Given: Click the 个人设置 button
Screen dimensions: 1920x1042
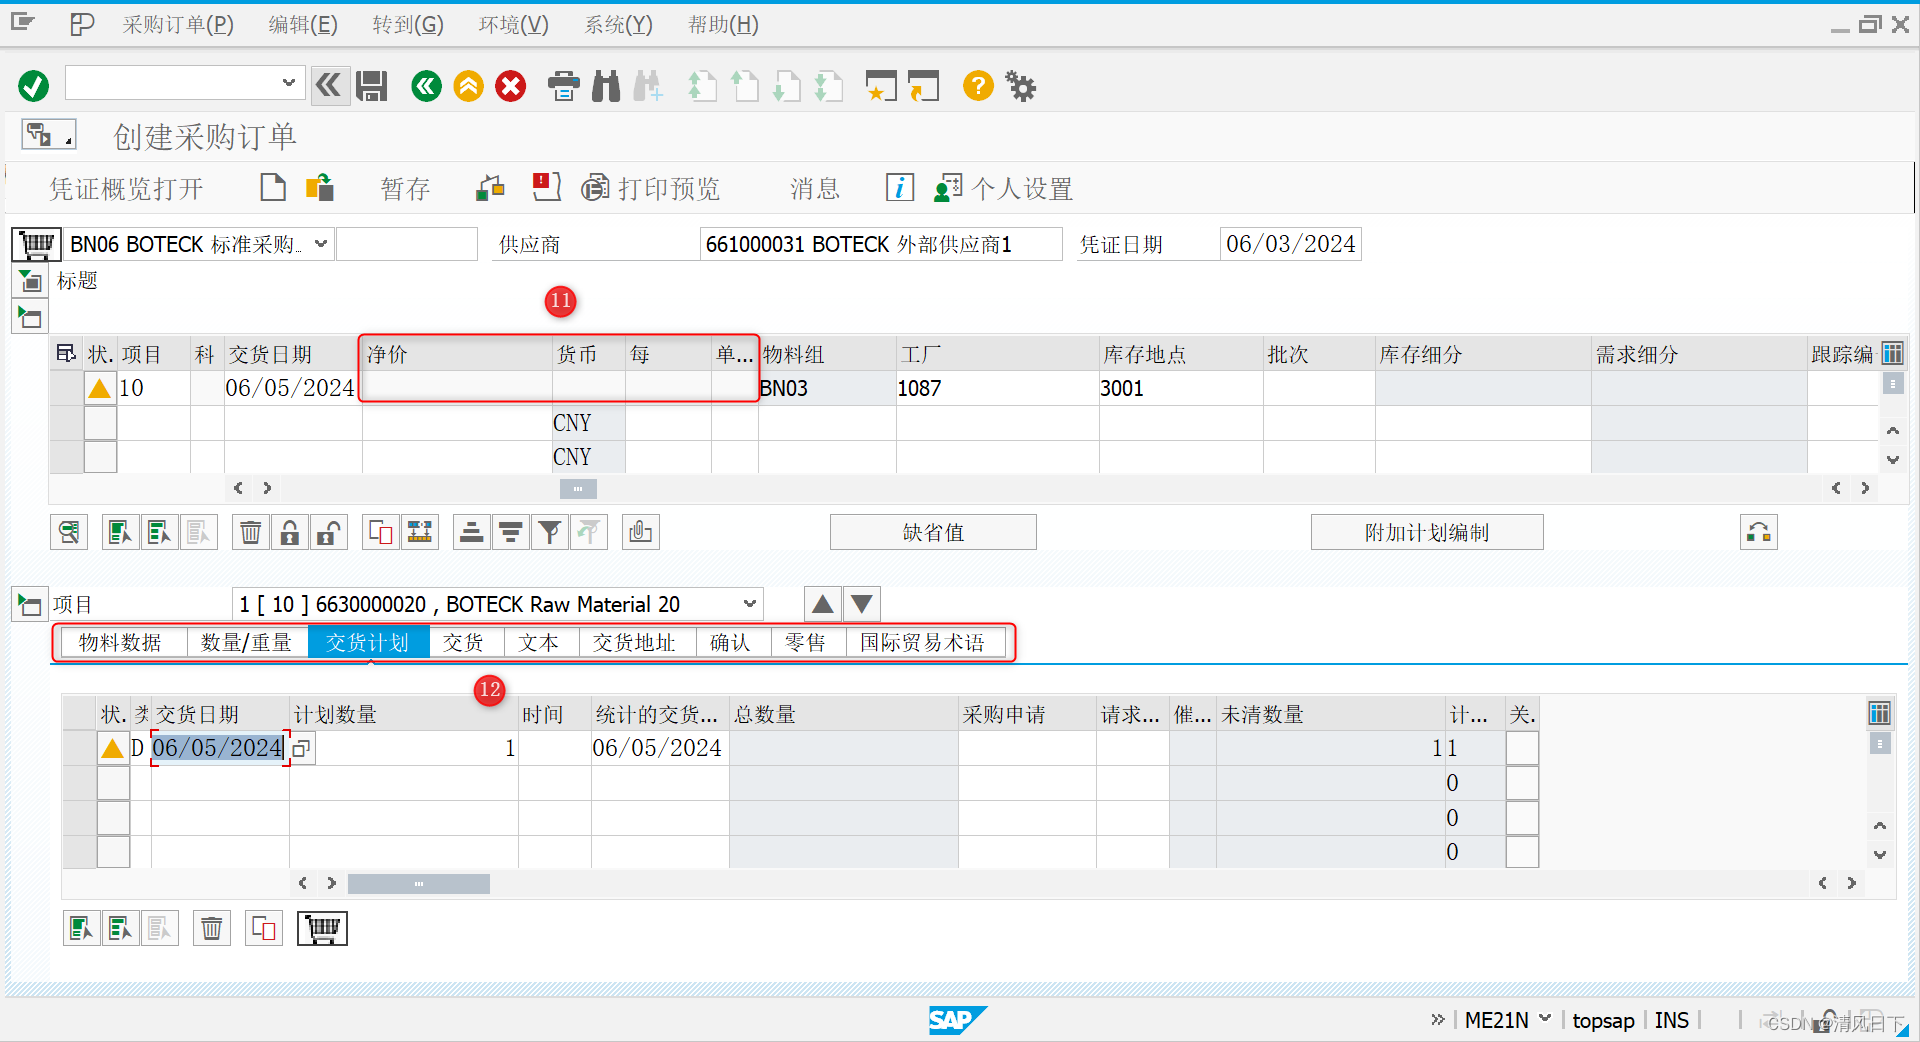Looking at the screenshot, I should [1003, 188].
